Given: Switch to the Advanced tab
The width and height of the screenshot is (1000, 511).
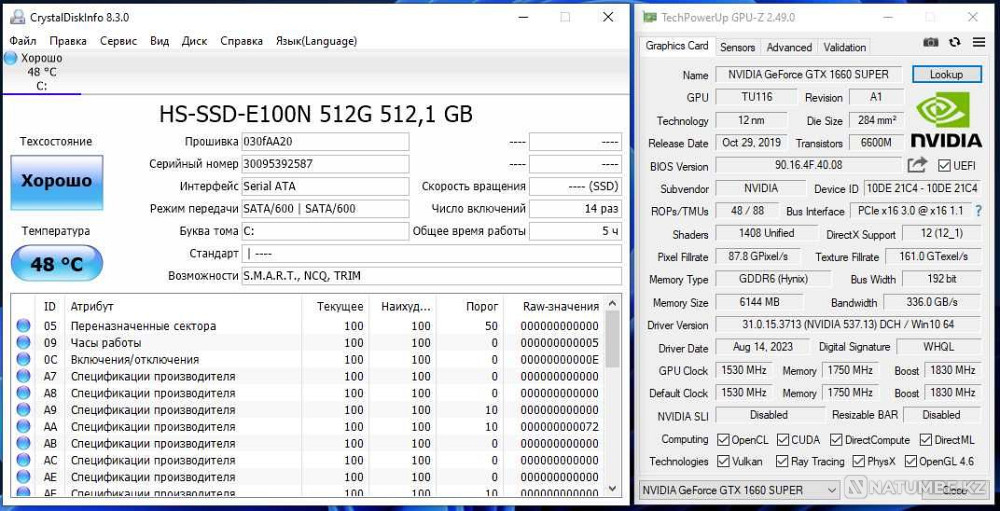Looking at the screenshot, I should 789,47.
